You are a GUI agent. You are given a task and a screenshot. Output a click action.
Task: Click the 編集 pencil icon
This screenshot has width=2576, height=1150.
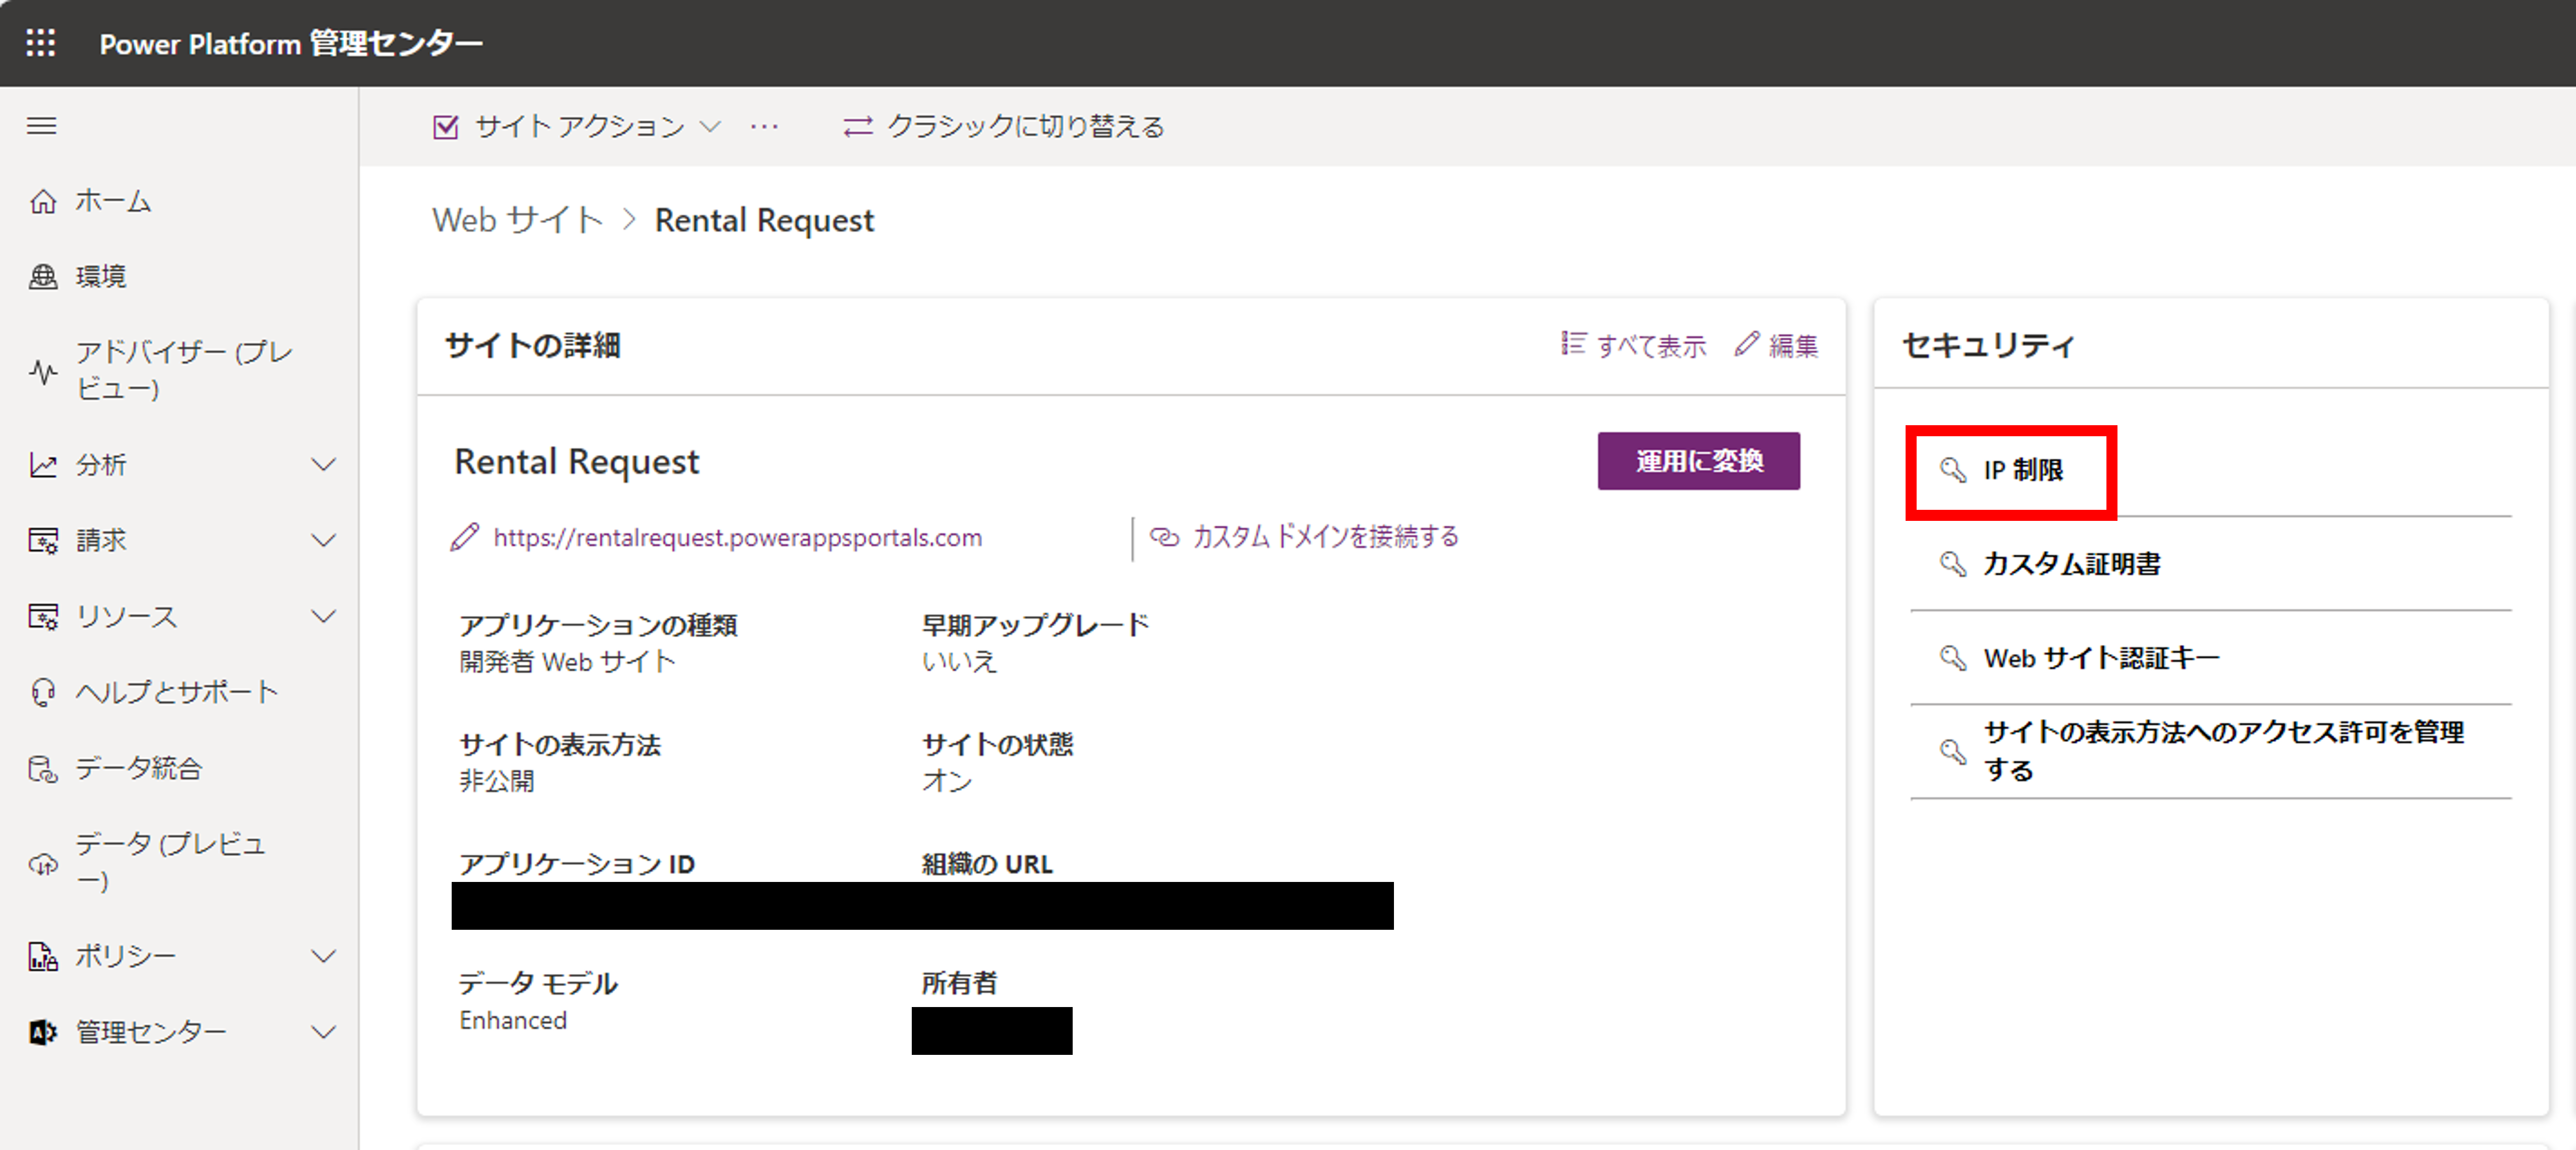(x=1746, y=344)
